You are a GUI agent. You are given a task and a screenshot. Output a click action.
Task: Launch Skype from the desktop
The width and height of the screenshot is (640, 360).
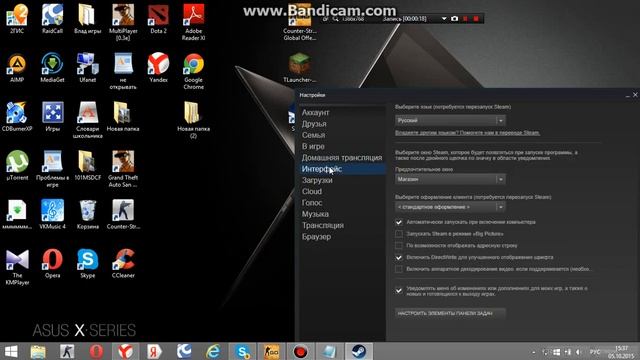(87, 263)
